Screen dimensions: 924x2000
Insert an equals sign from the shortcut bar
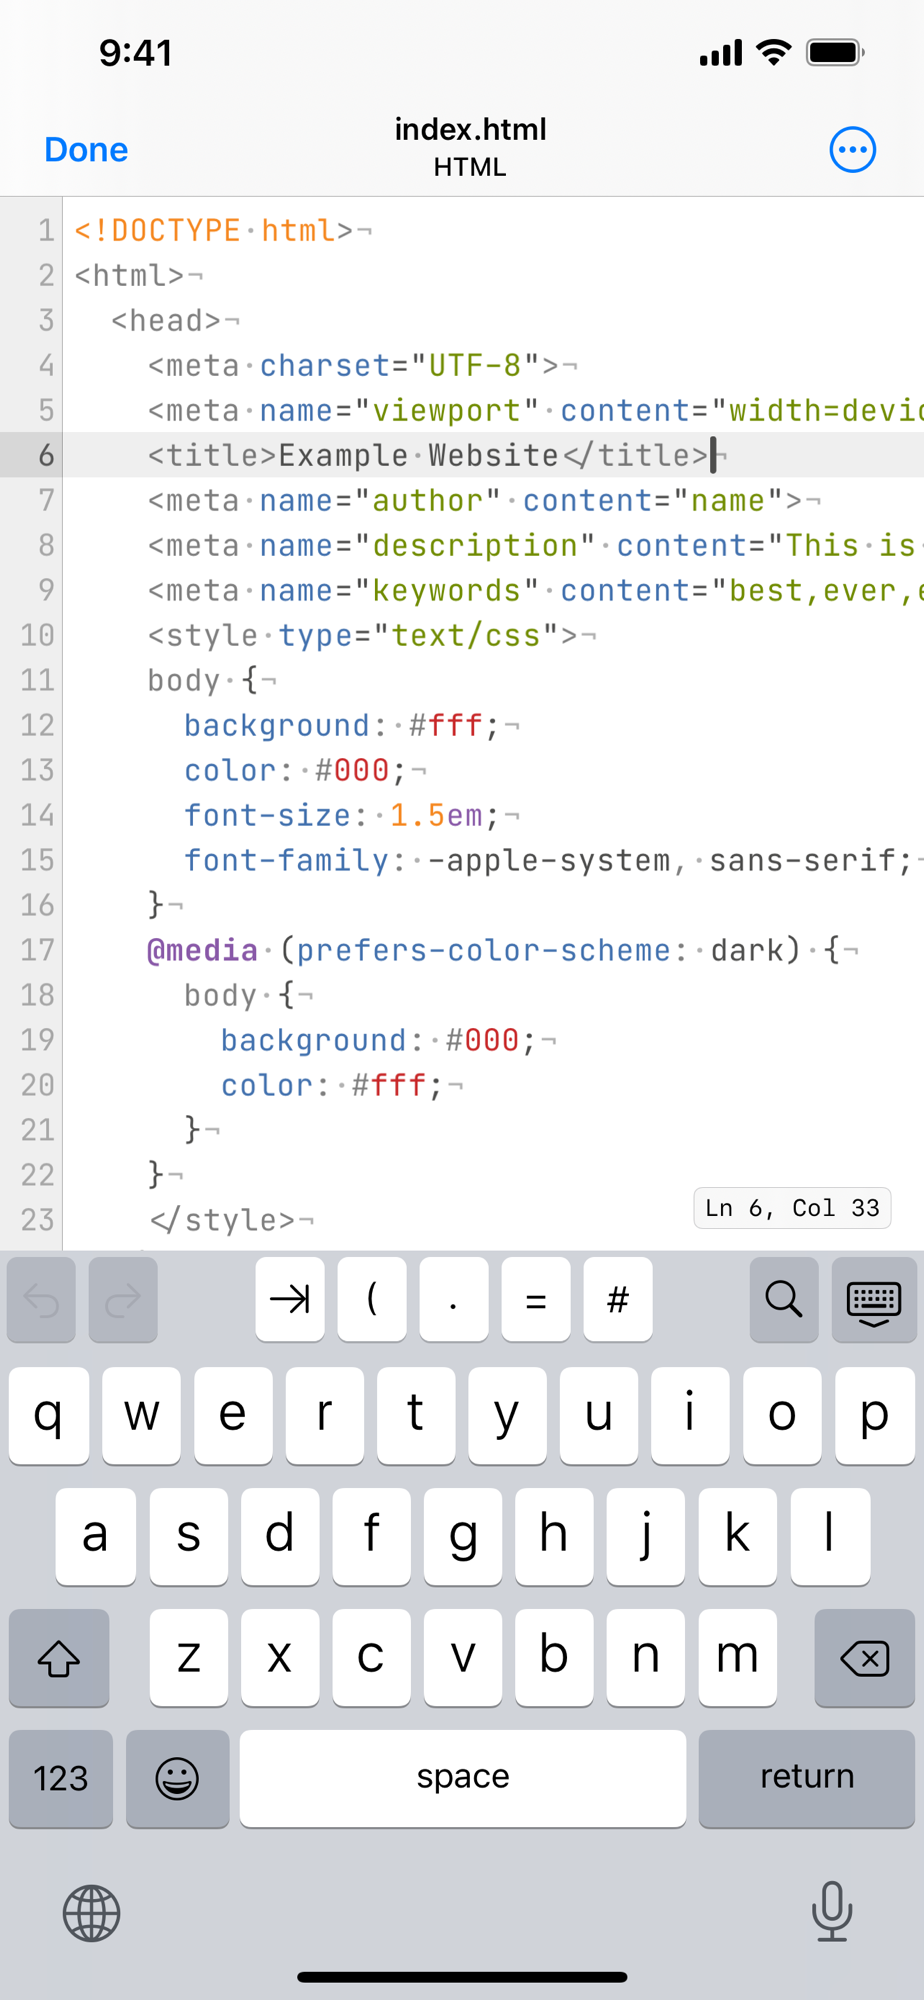pyautogui.click(x=536, y=1300)
